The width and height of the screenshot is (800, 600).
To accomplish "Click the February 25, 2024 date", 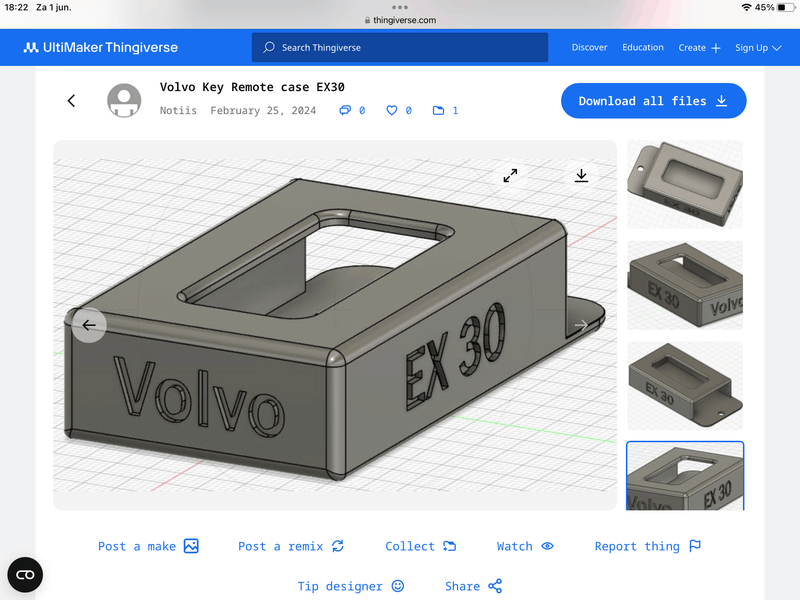I will pos(263,111).
